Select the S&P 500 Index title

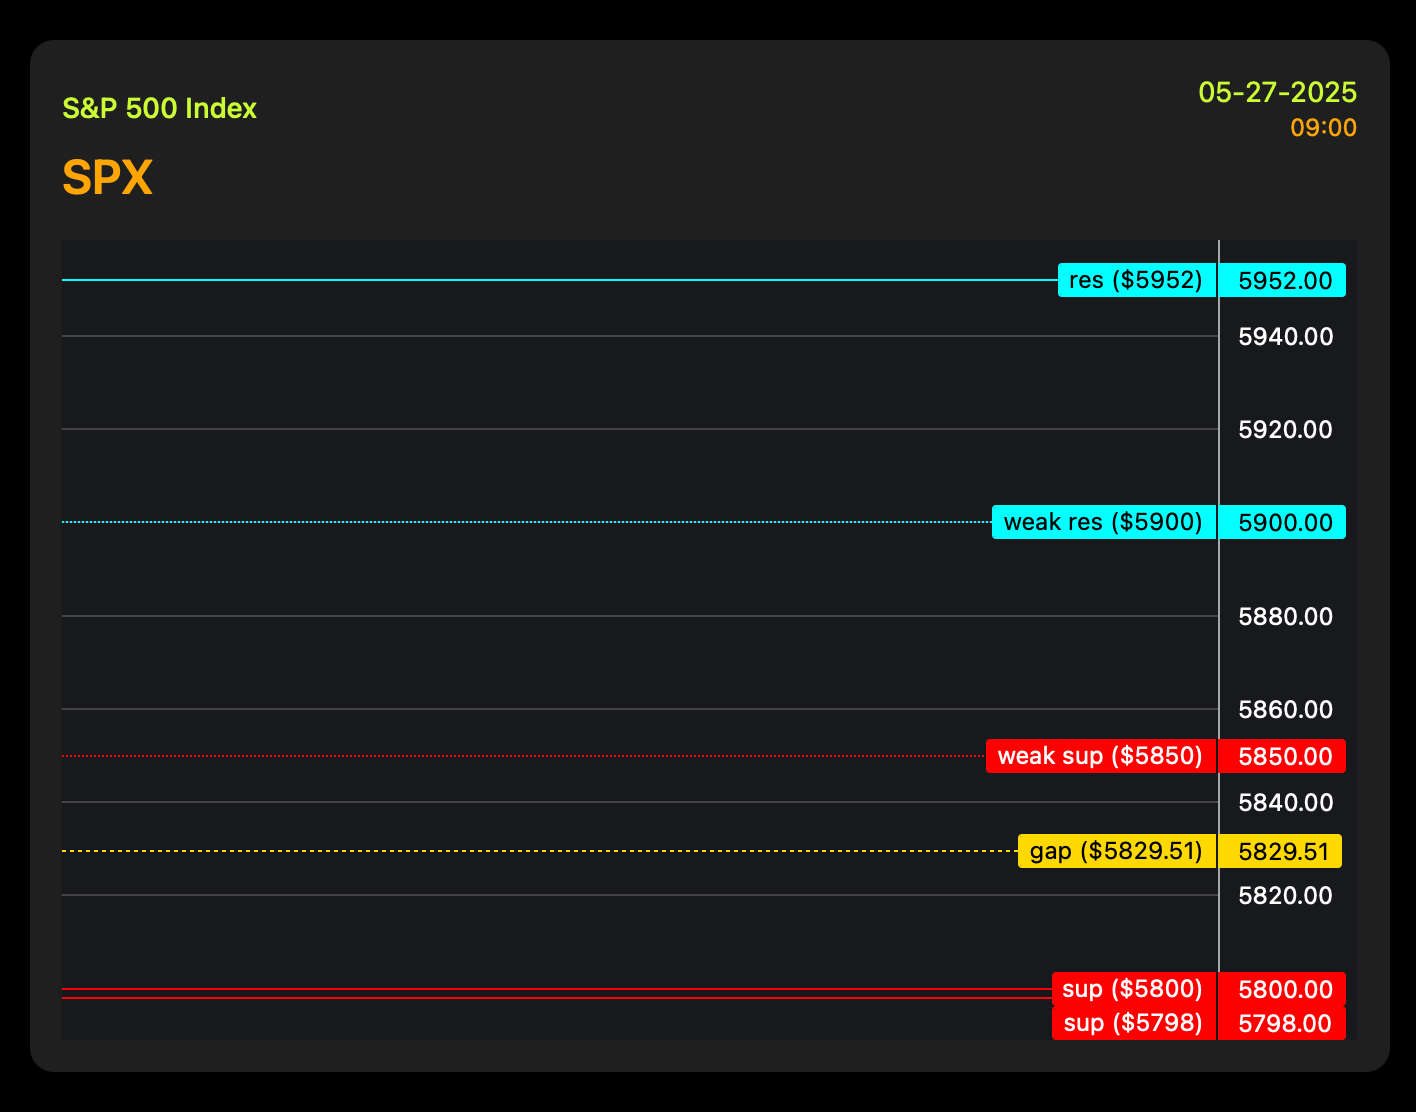(159, 108)
